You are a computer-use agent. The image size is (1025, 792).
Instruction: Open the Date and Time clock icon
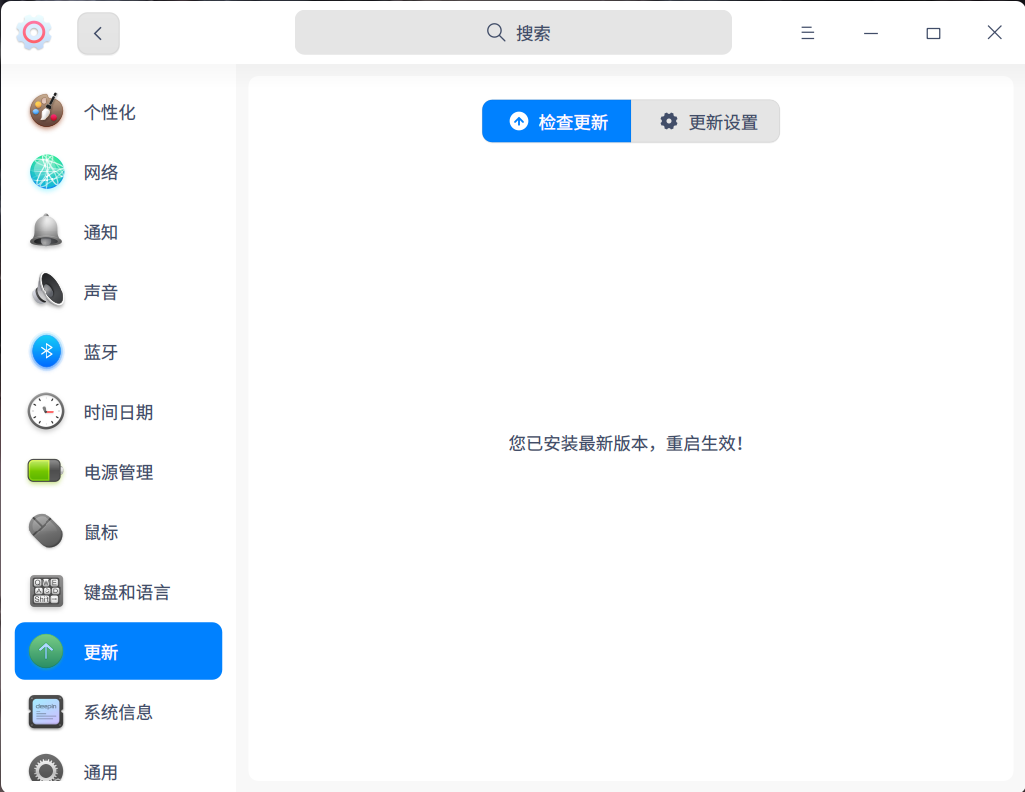click(46, 411)
